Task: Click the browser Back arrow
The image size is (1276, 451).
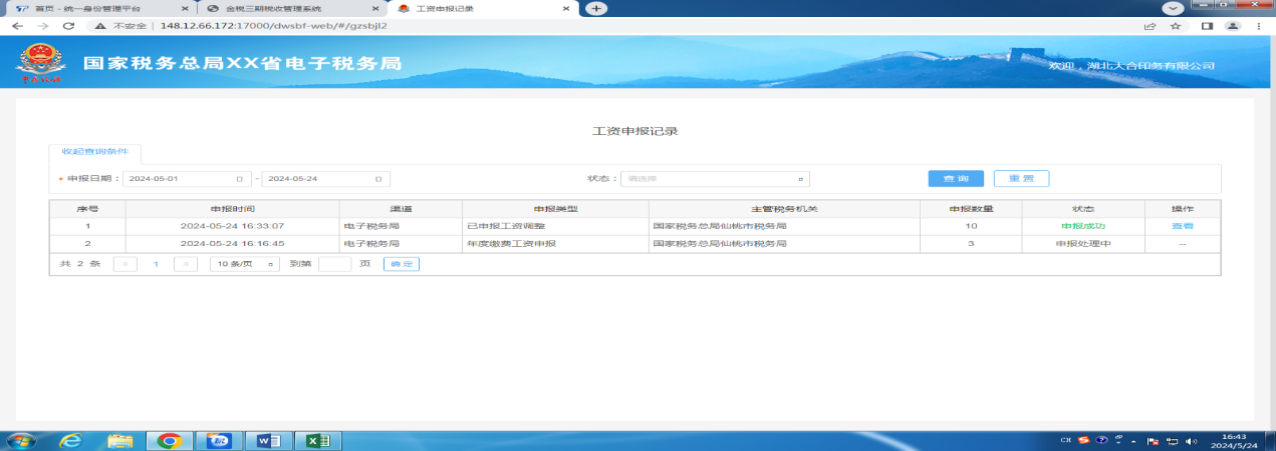Action: coord(17,25)
